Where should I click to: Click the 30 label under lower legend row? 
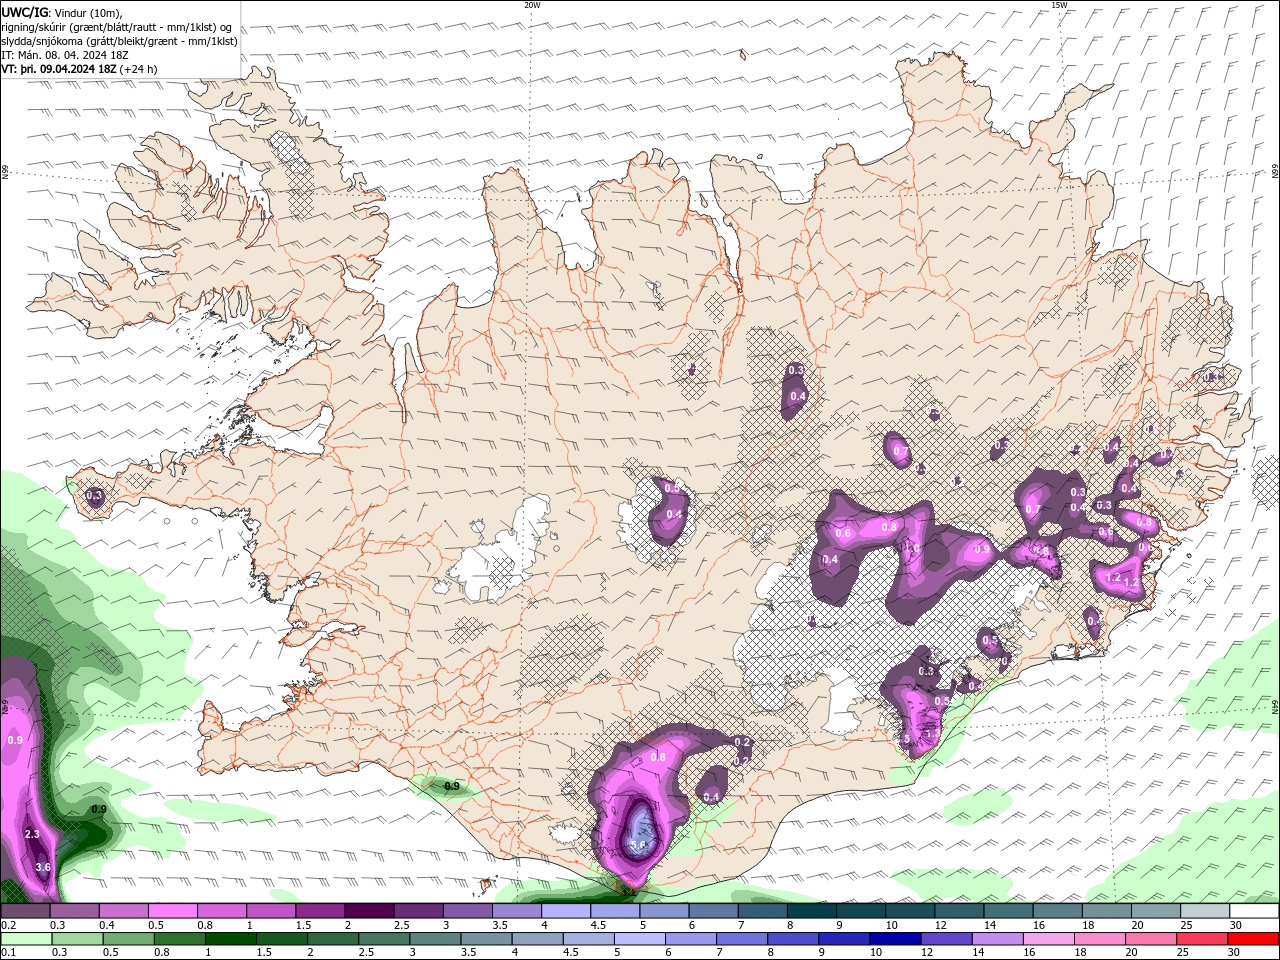point(1236,953)
